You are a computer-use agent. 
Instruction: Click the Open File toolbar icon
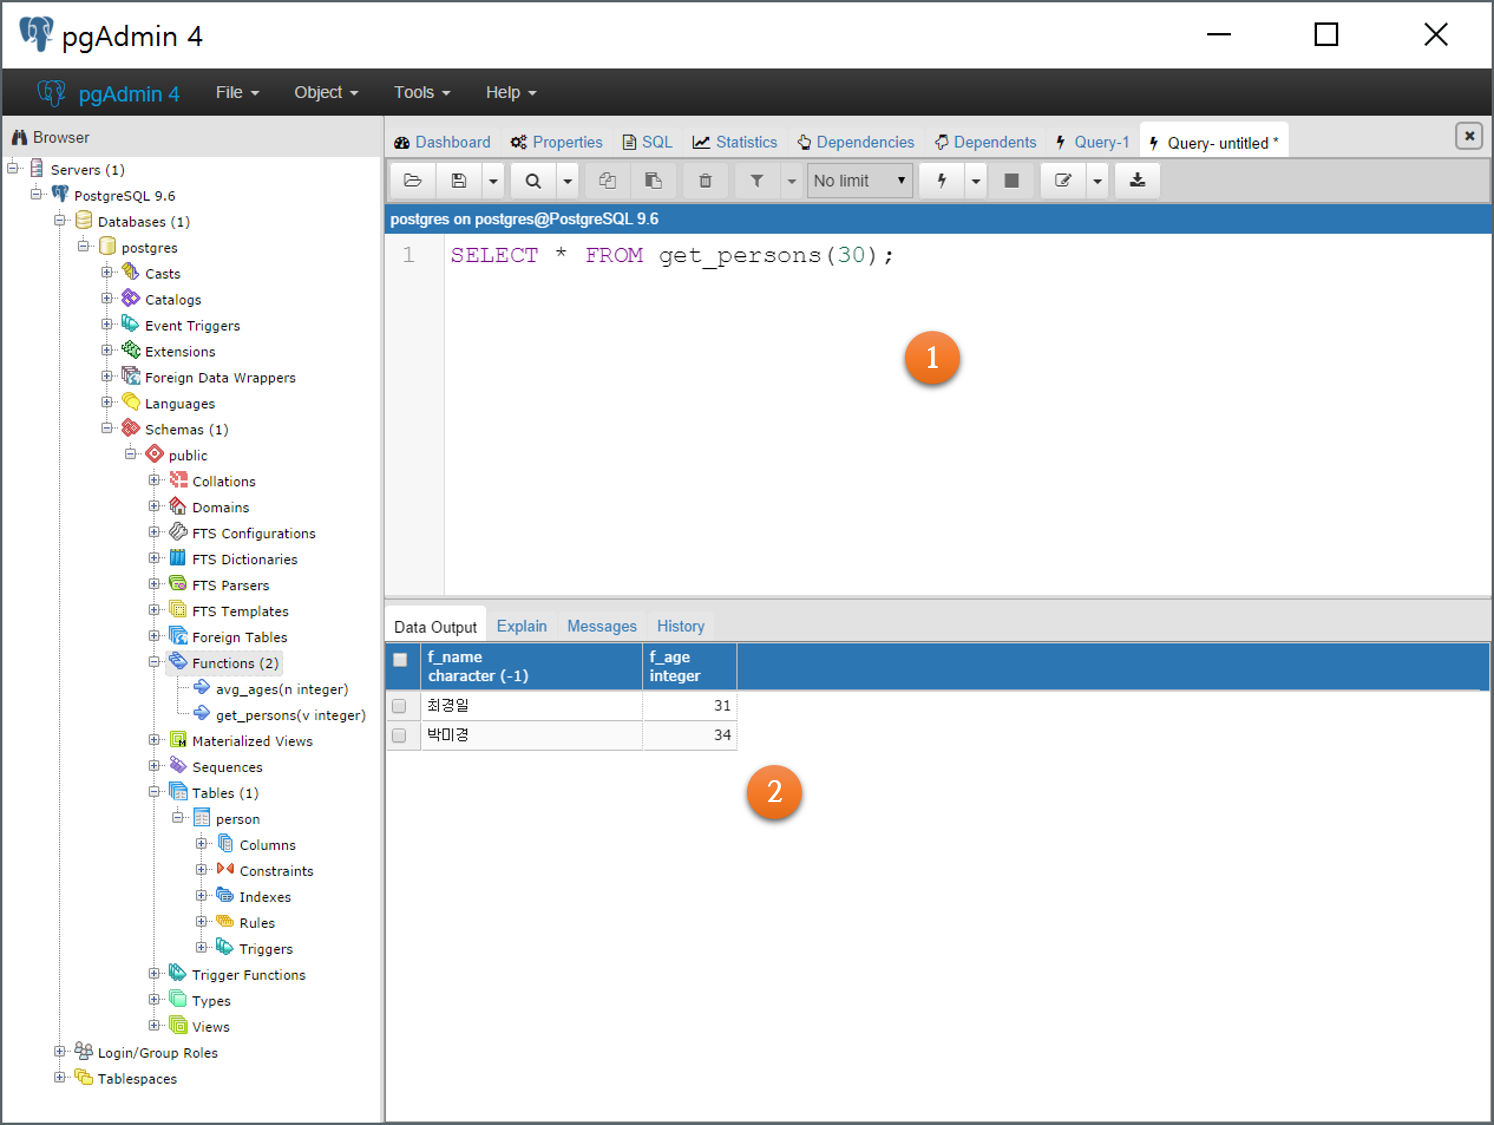click(x=412, y=181)
